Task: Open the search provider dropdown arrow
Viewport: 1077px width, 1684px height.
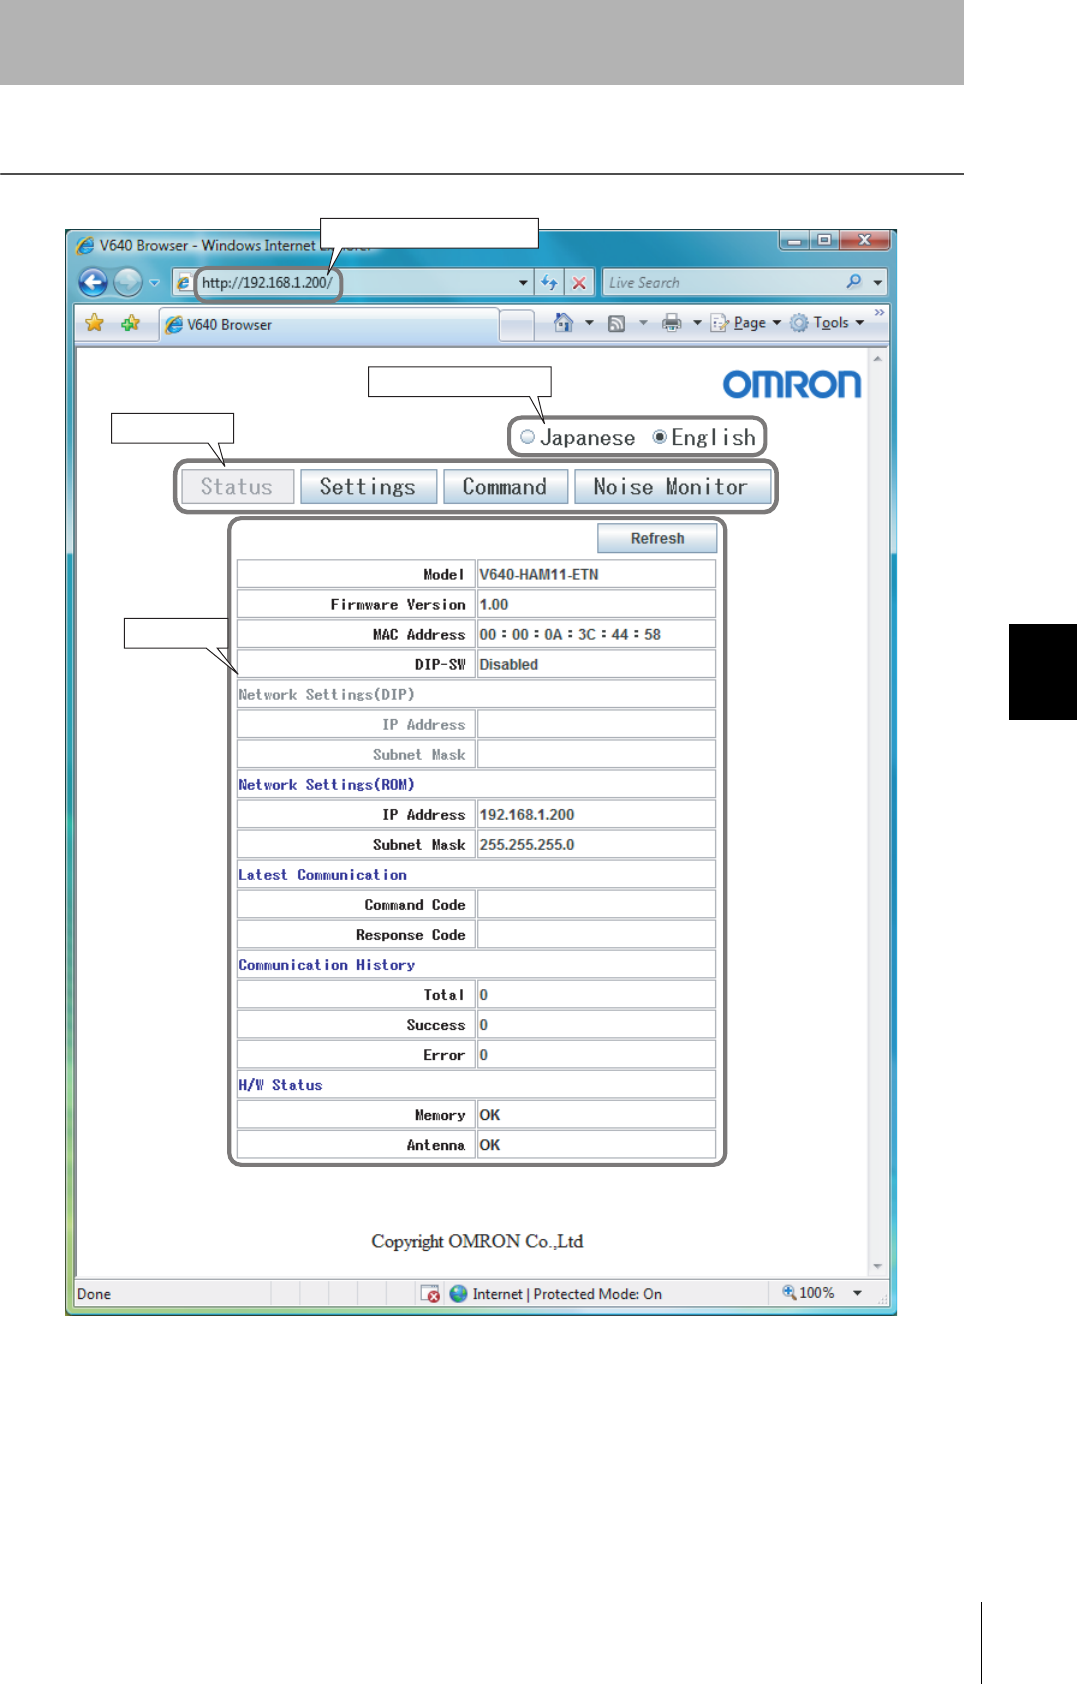Action: pos(878,283)
